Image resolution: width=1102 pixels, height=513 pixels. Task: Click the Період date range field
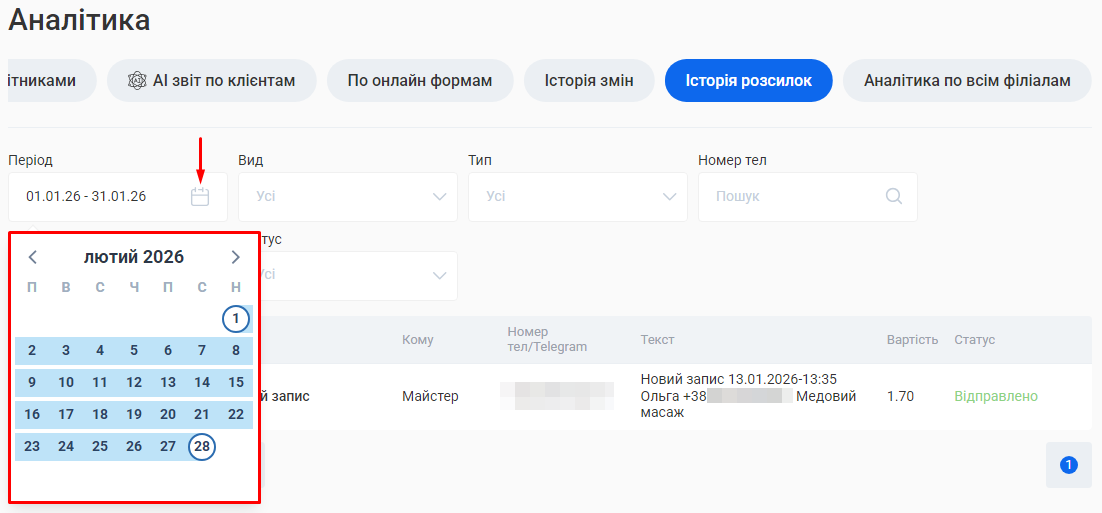coord(100,197)
